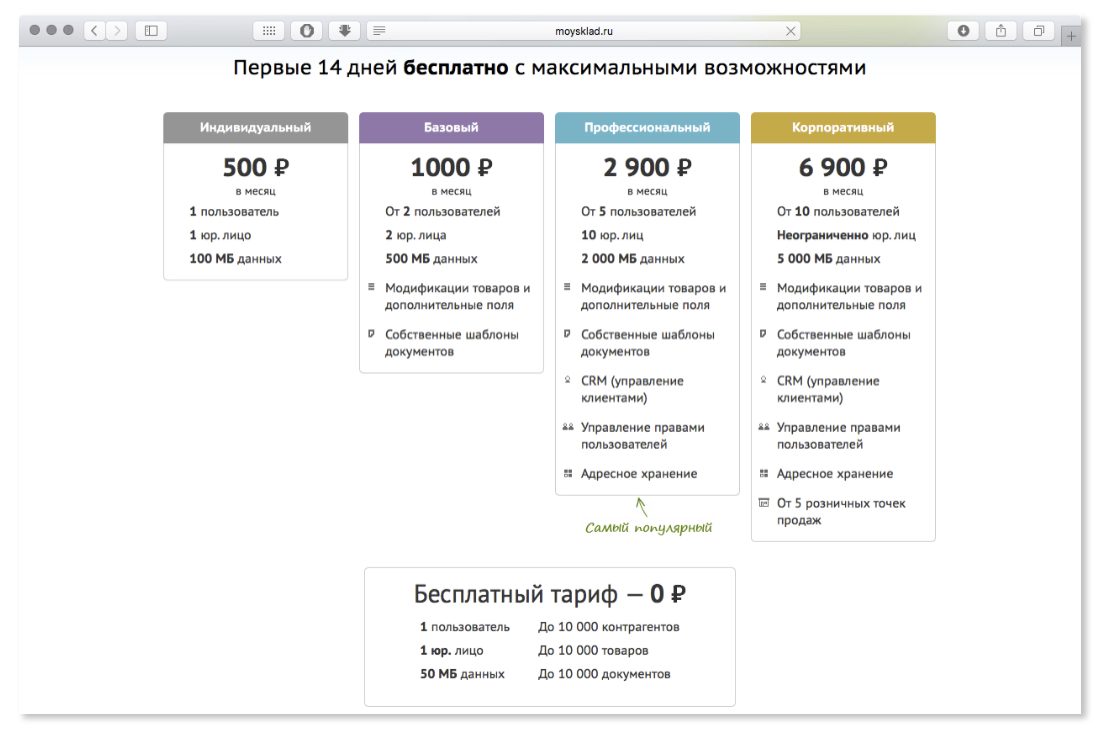Open the Top Sites grid icon
1100x731 pixels.
[269, 31]
